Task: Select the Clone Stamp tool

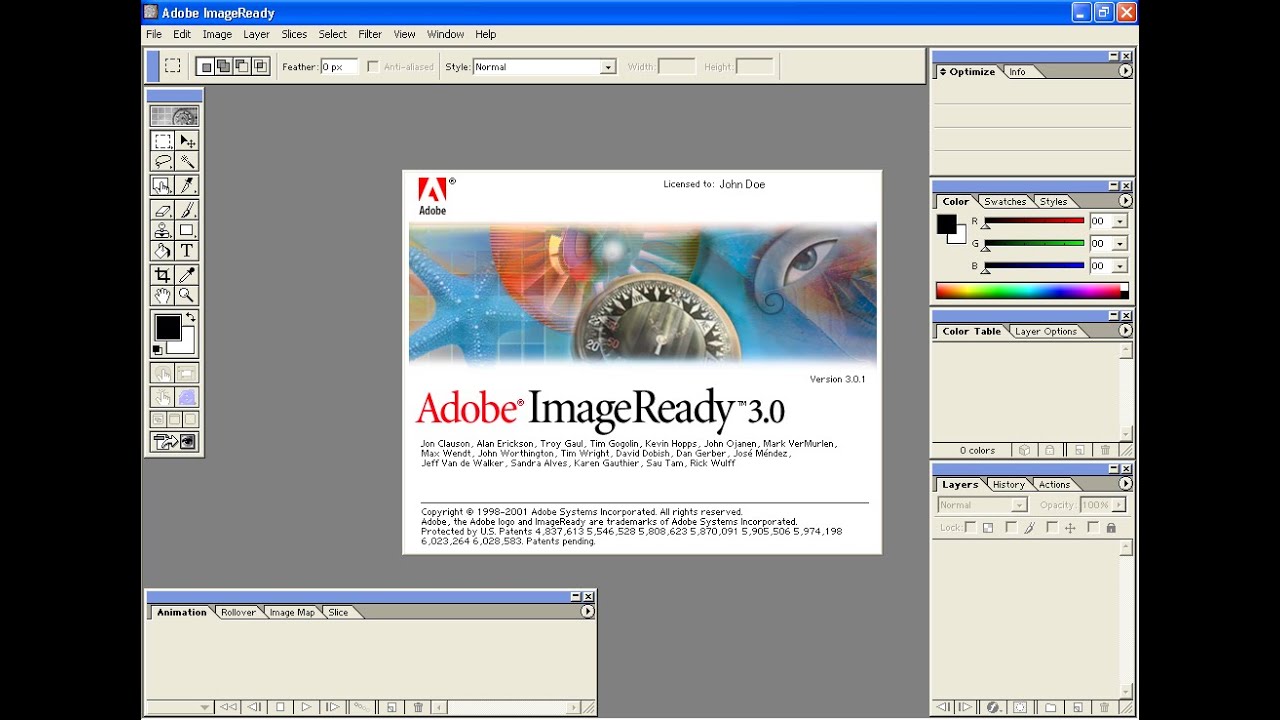Action: tap(162, 230)
